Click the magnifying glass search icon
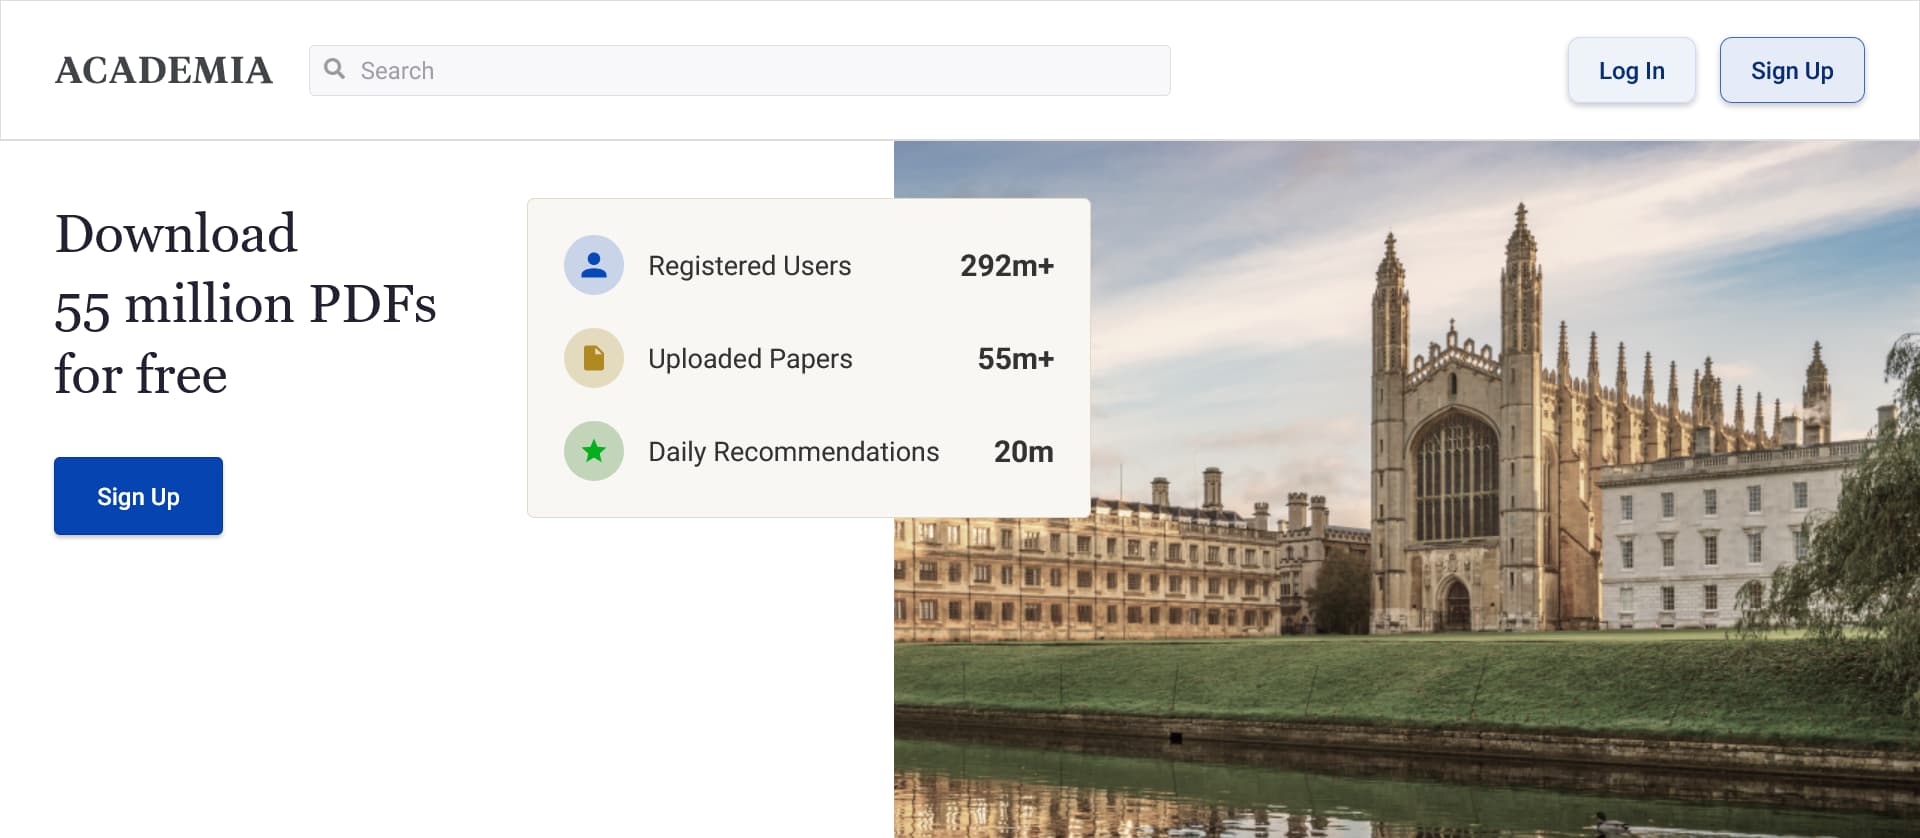The width and height of the screenshot is (1920, 838). click(335, 69)
